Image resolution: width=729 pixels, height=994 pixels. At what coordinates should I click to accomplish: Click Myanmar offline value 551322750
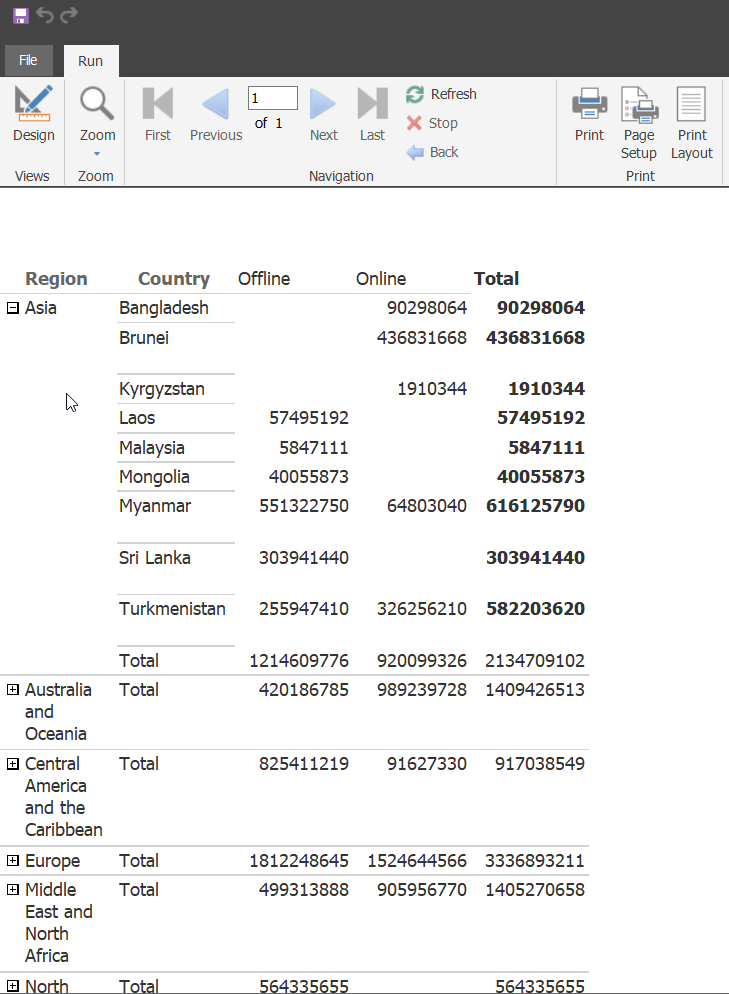click(x=304, y=506)
